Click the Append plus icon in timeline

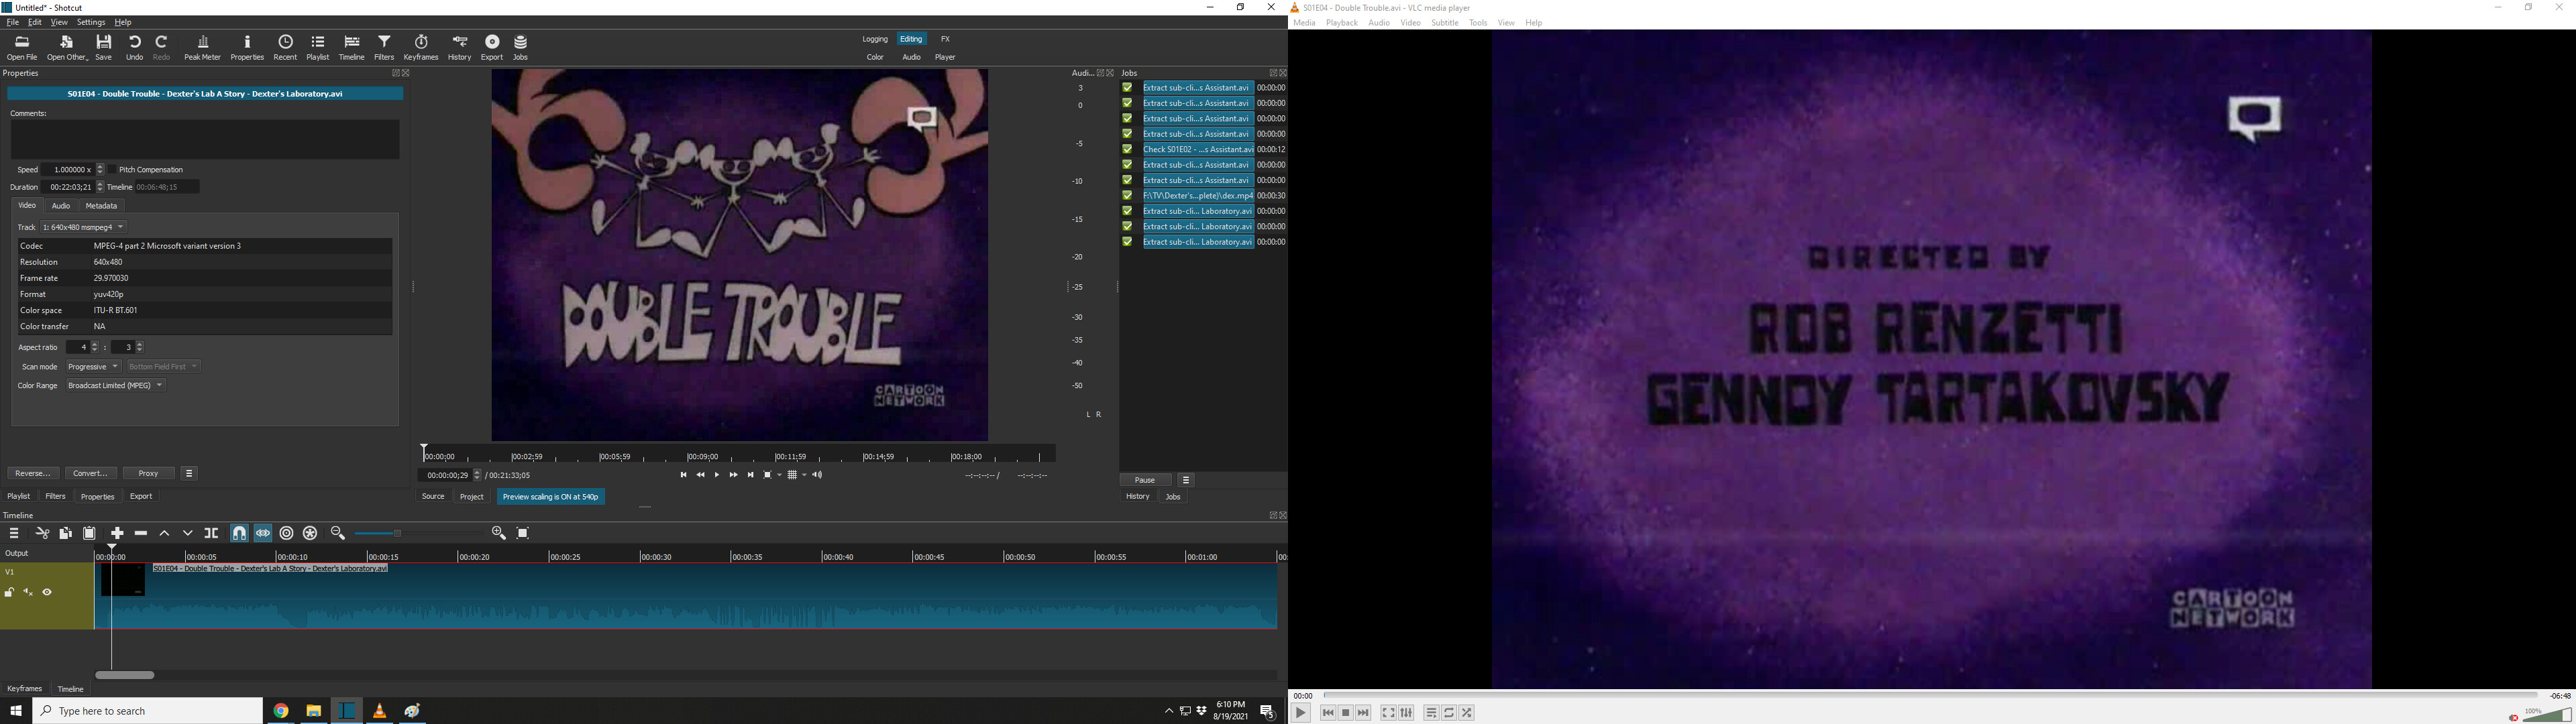(117, 533)
